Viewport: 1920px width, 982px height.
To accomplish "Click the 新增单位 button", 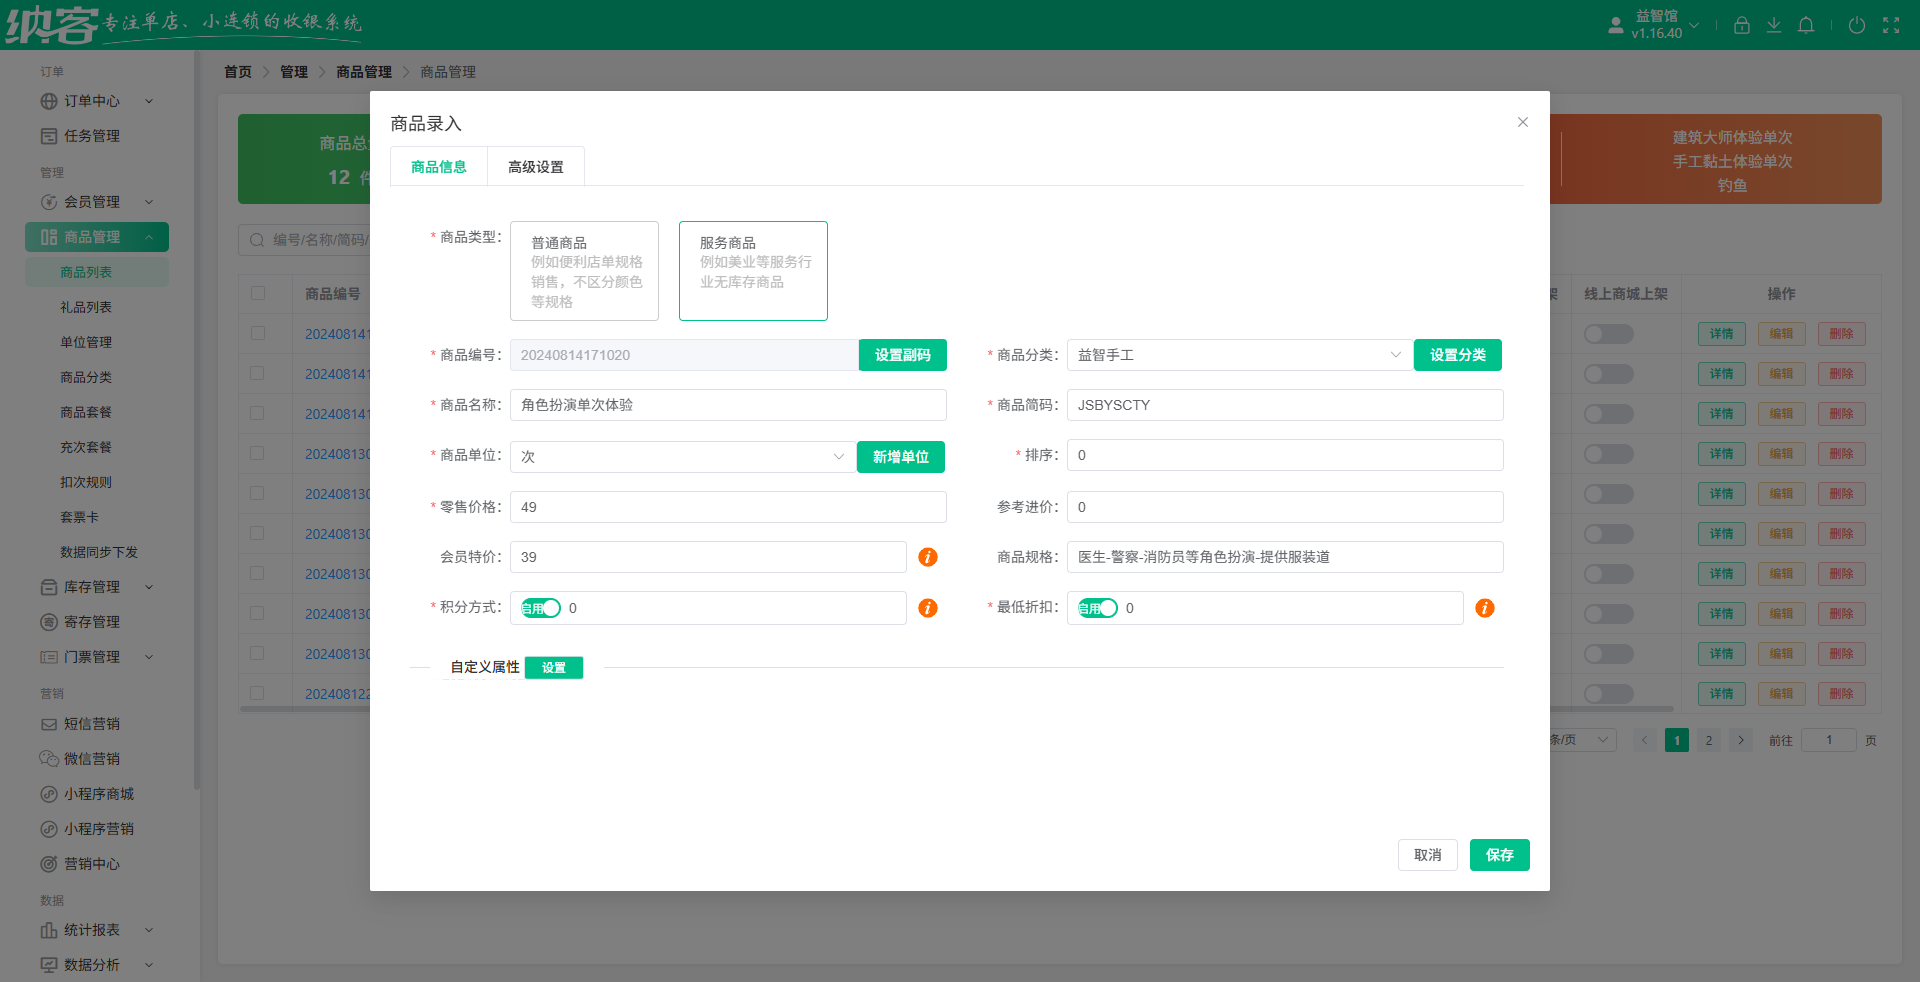I will tap(901, 457).
